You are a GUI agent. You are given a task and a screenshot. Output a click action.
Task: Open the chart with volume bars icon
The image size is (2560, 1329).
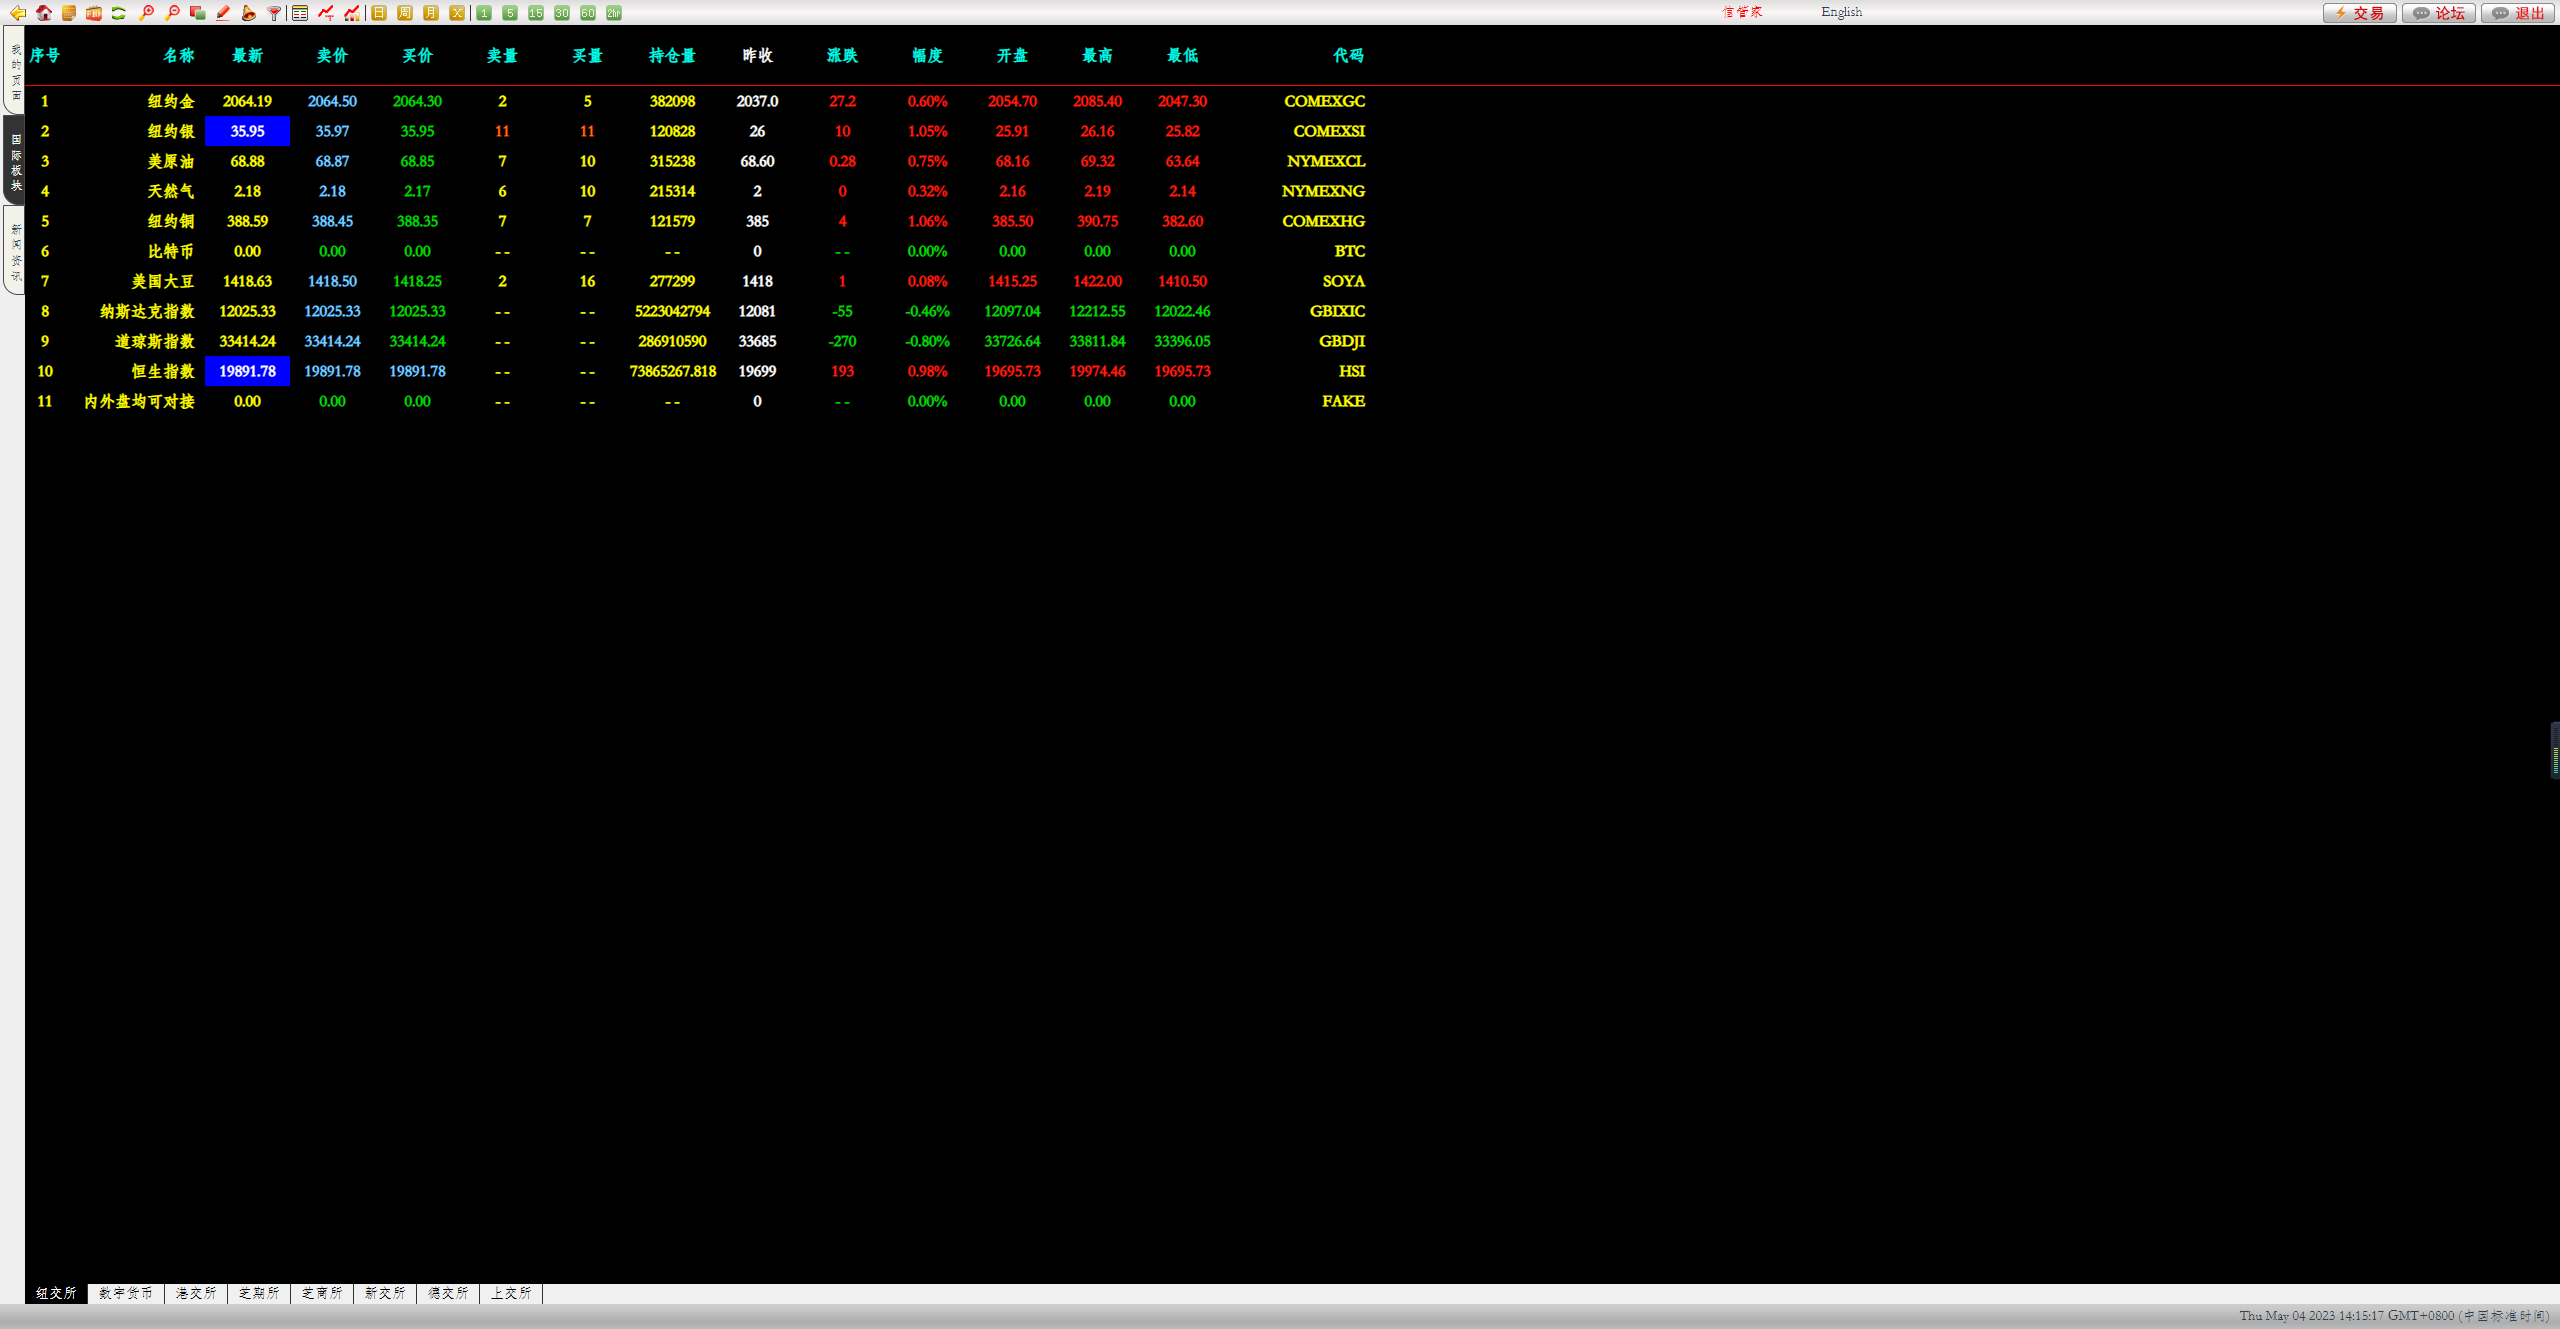pos(352,13)
